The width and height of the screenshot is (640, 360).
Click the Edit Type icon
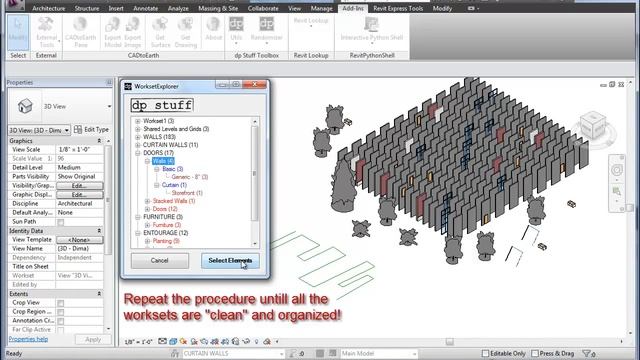pos(78,130)
